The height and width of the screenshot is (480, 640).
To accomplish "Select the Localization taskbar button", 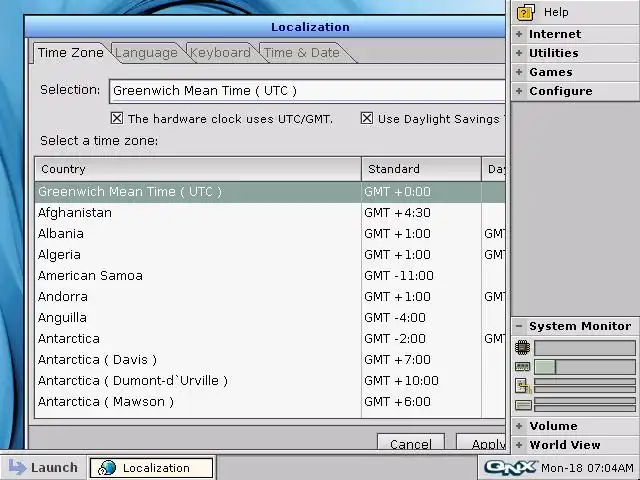I will (x=151, y=468).
